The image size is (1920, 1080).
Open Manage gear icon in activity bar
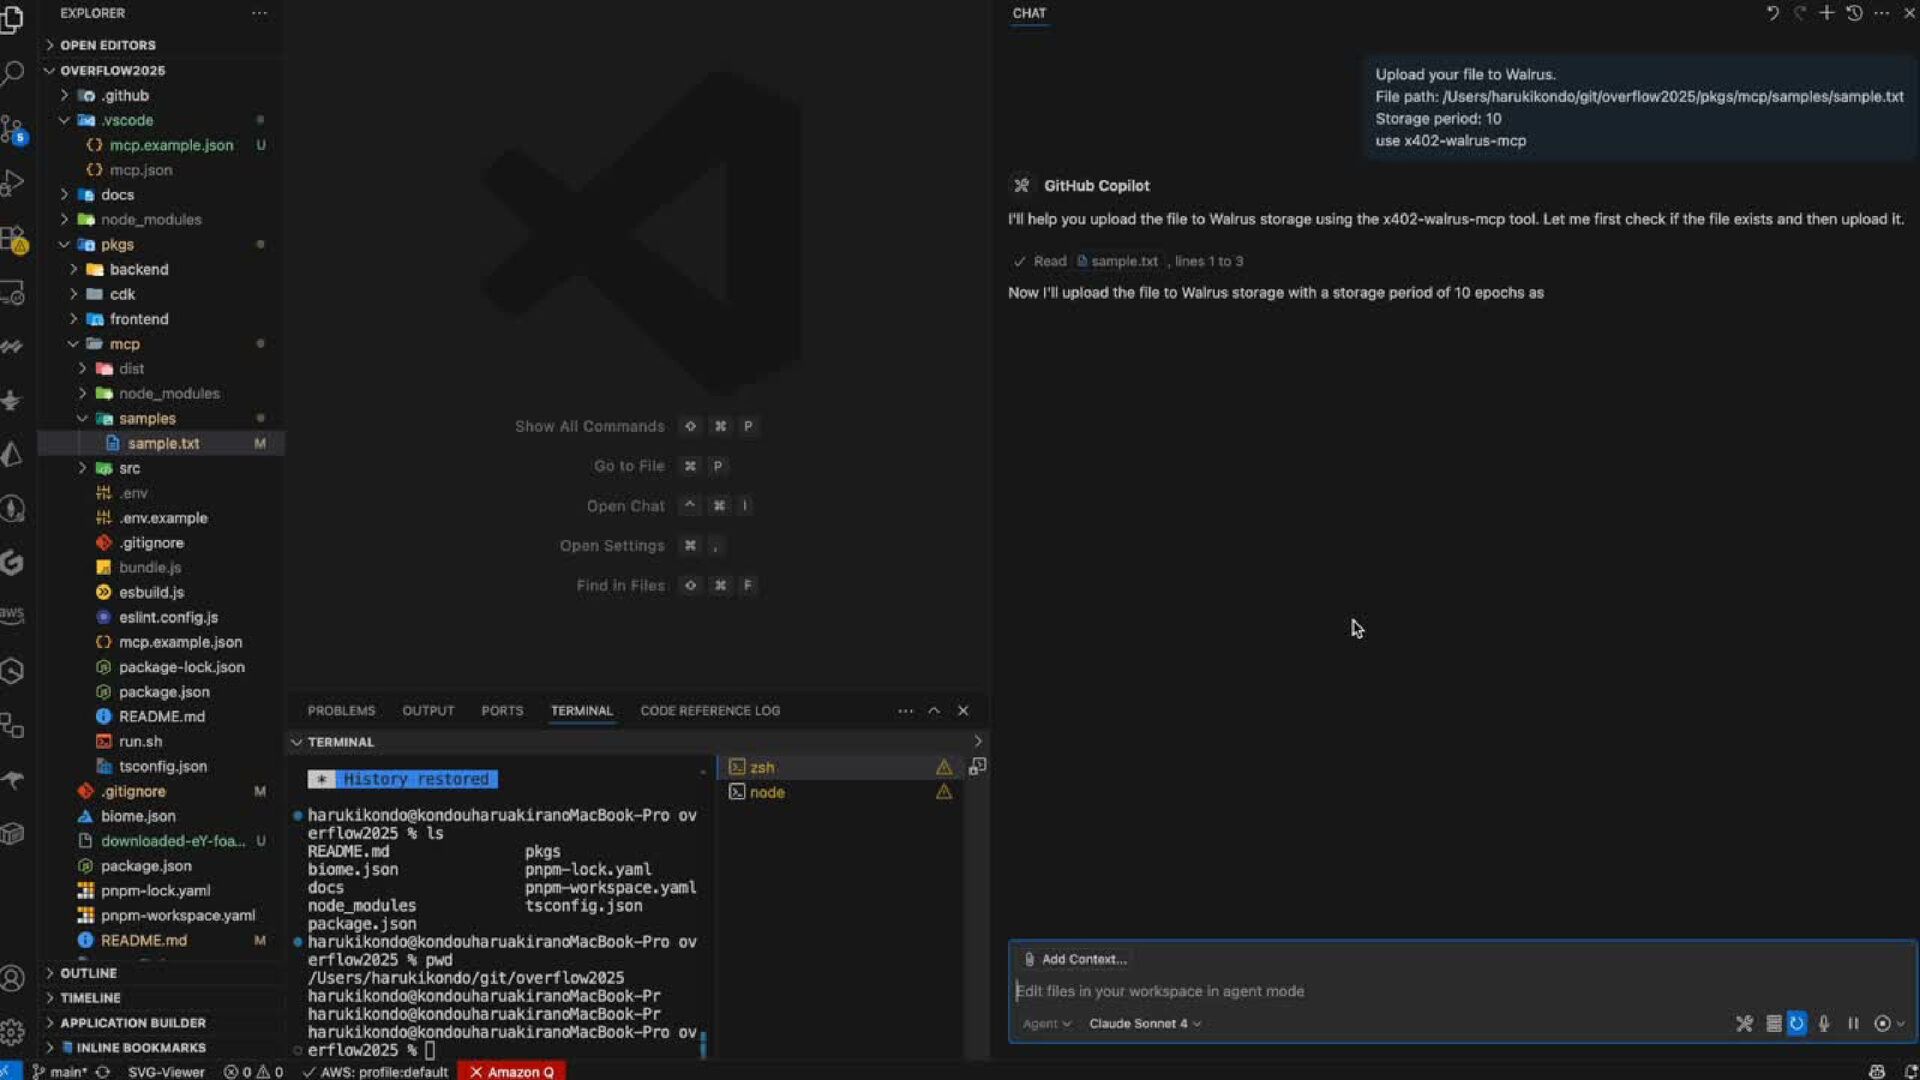(12, 1032)
